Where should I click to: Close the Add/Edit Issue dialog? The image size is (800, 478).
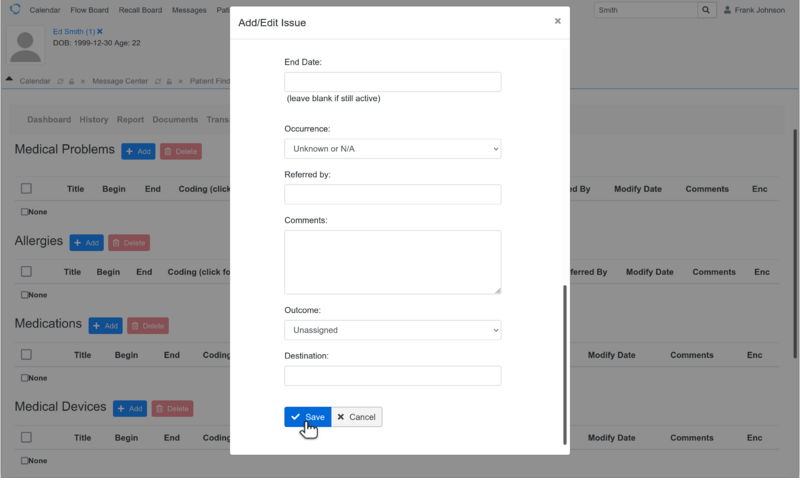pyautogui.click(x=557, y=21)
